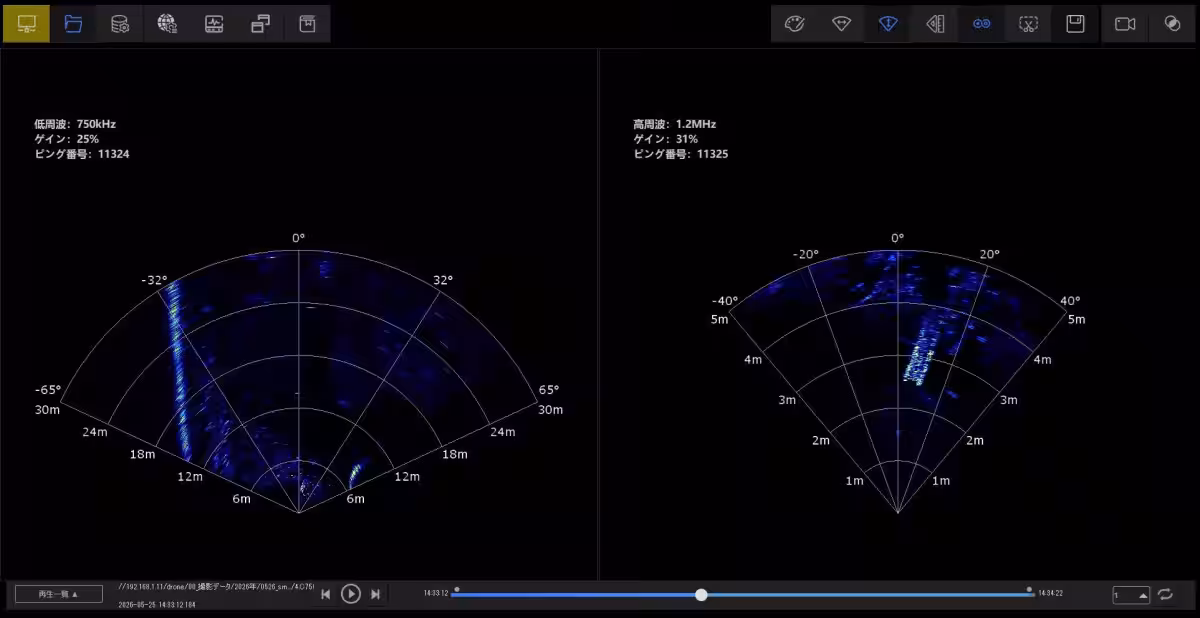
Task: Click the timeline end marker dot
Action: 1029,589
